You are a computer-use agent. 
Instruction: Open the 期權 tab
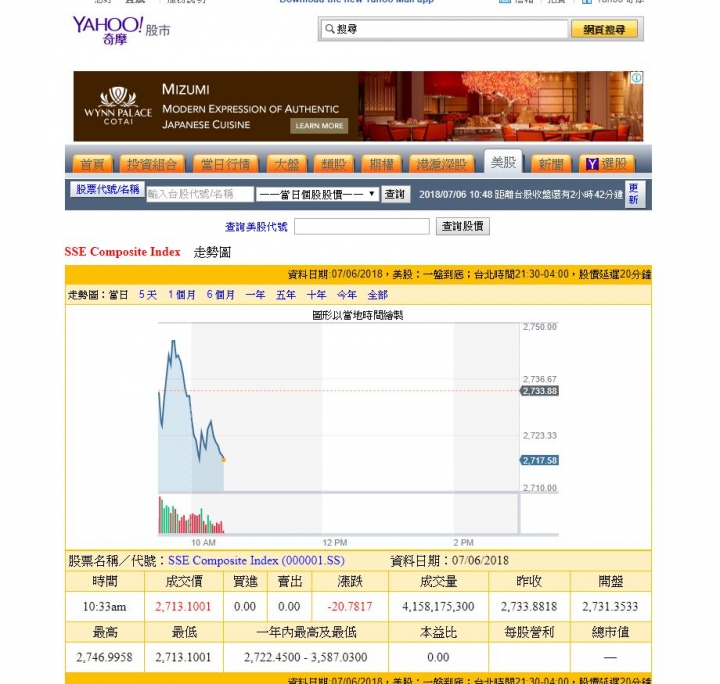click(382, 164)
